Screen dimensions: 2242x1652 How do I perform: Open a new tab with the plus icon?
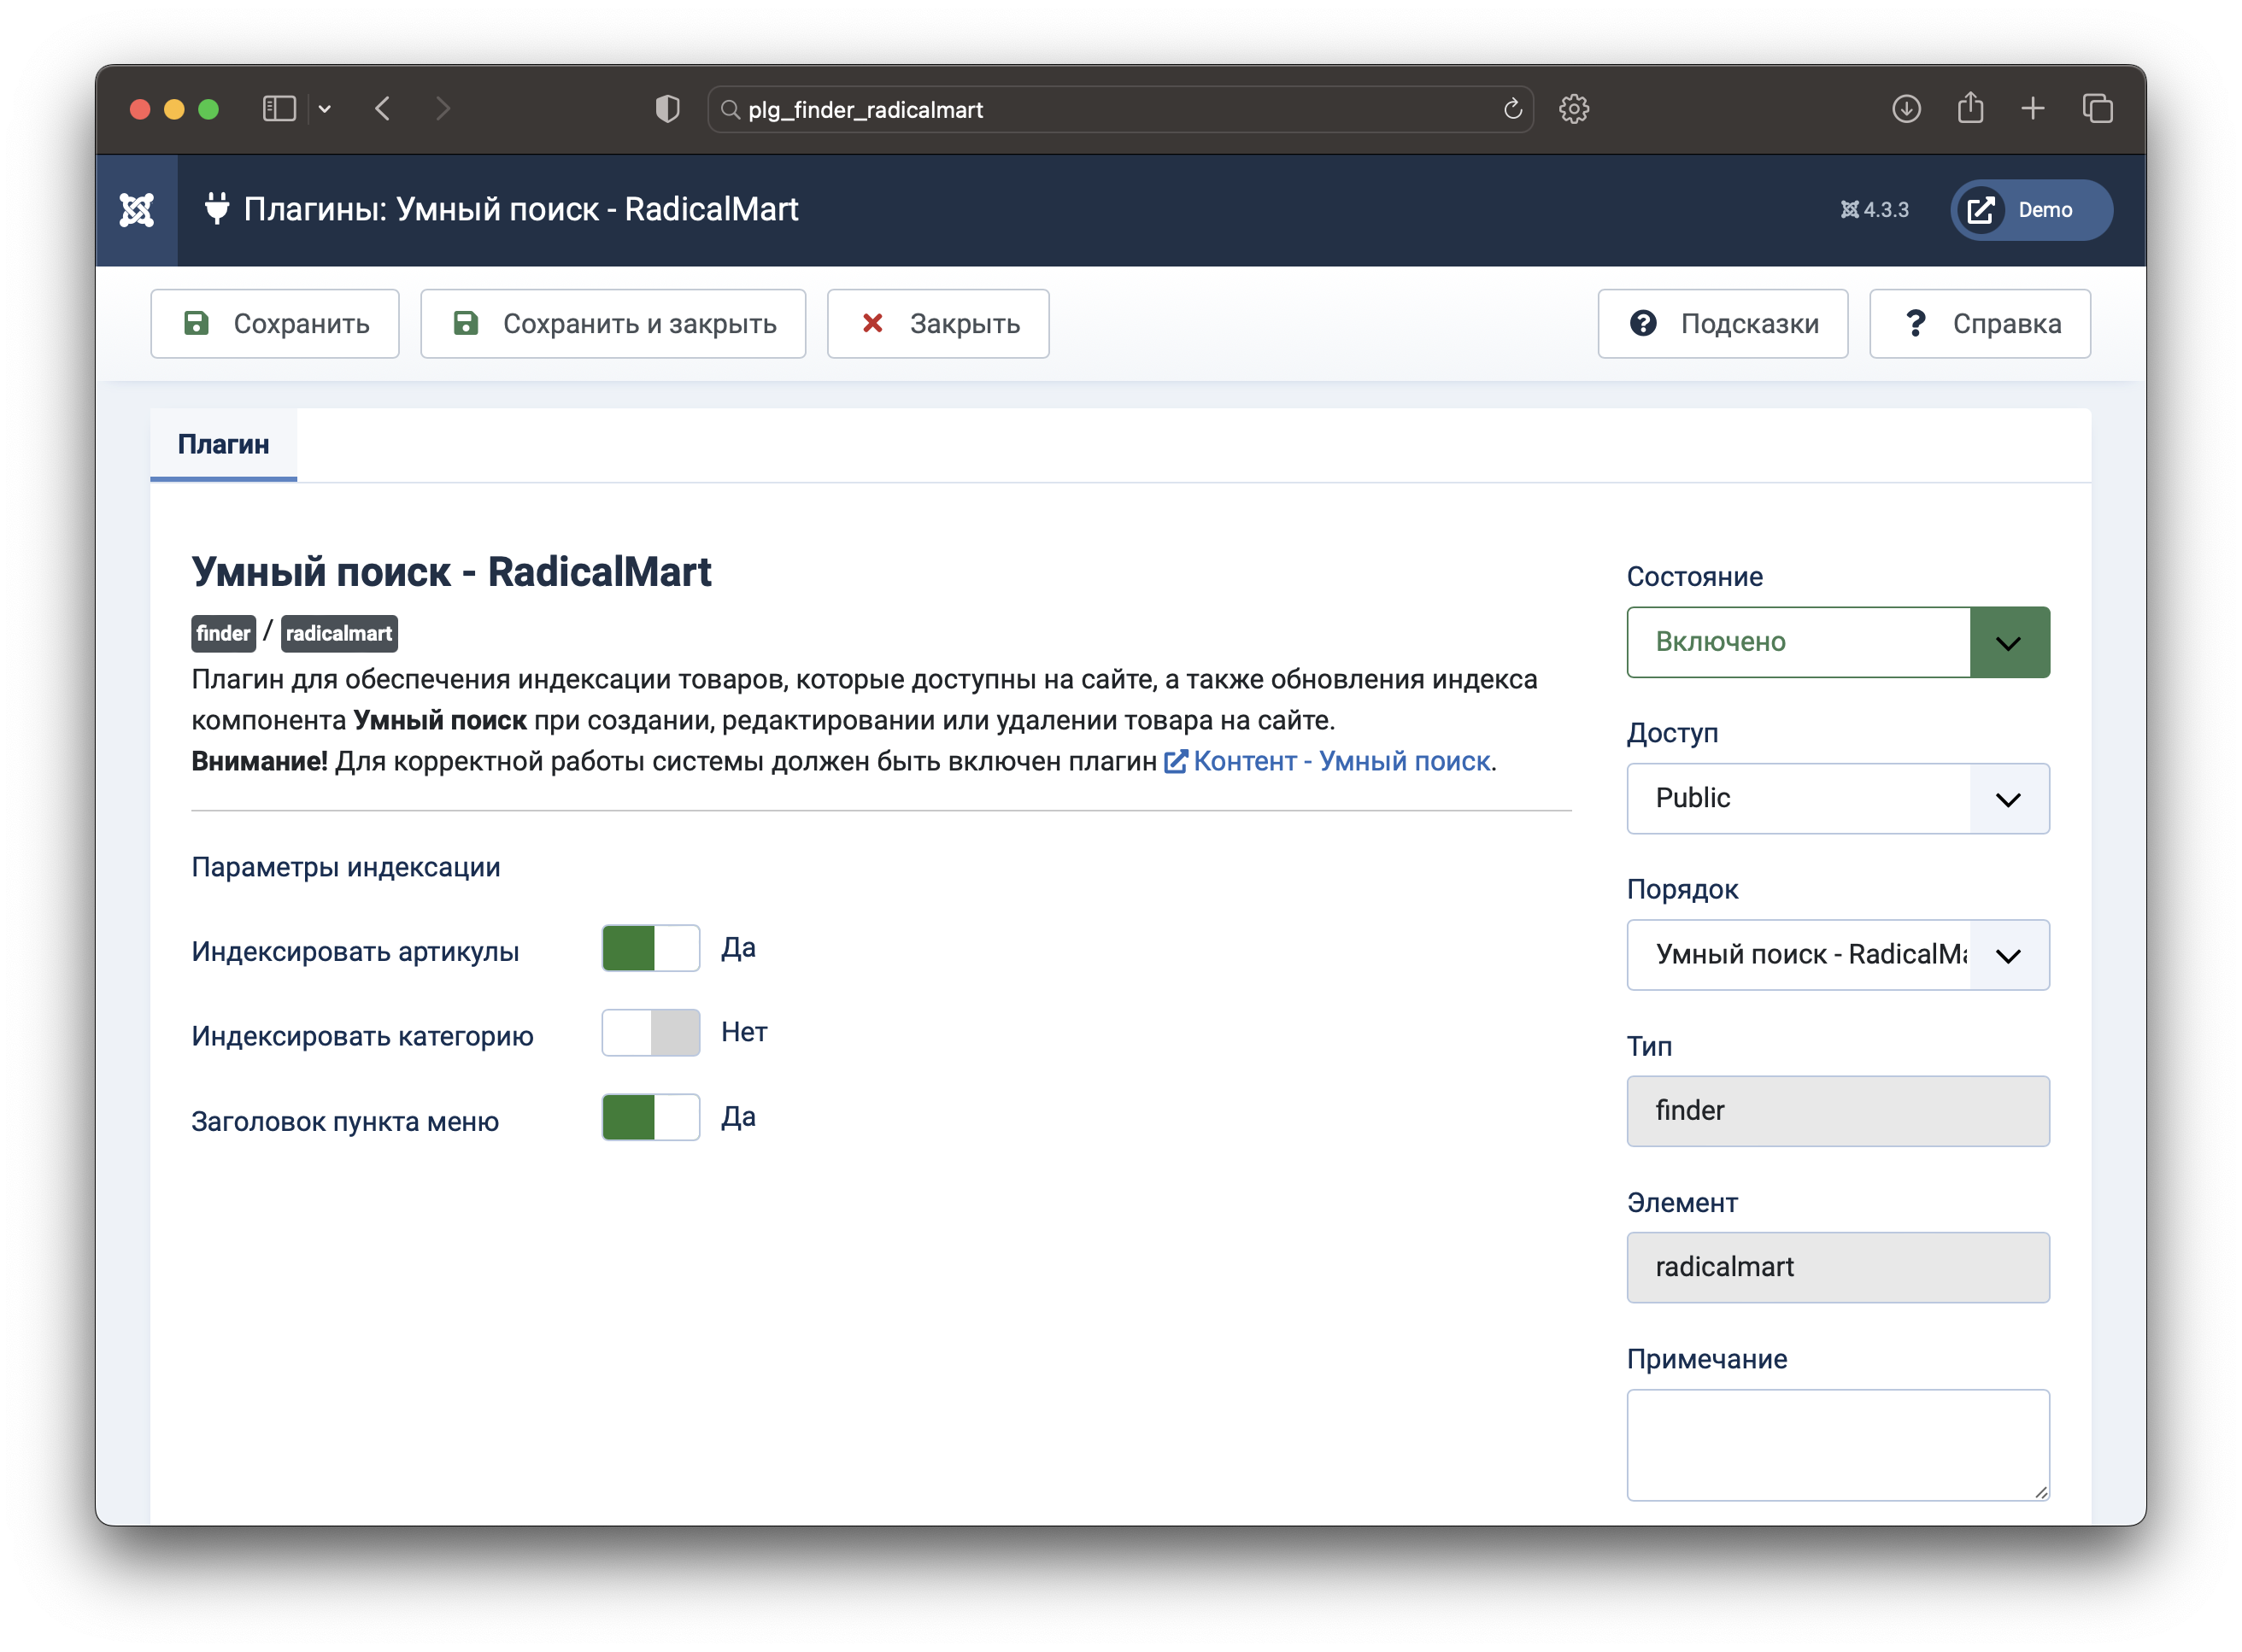coord(2032,109)
